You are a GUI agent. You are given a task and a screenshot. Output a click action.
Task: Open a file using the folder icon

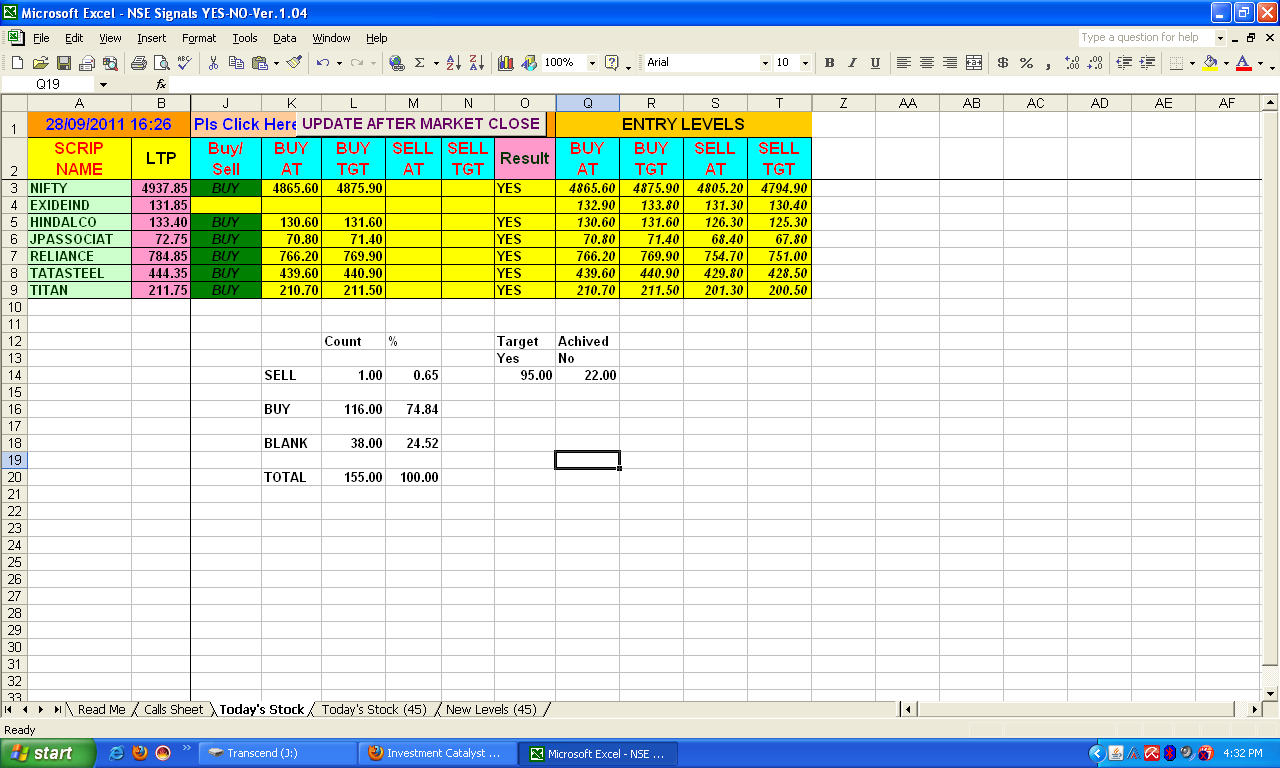tap(40, 63)
